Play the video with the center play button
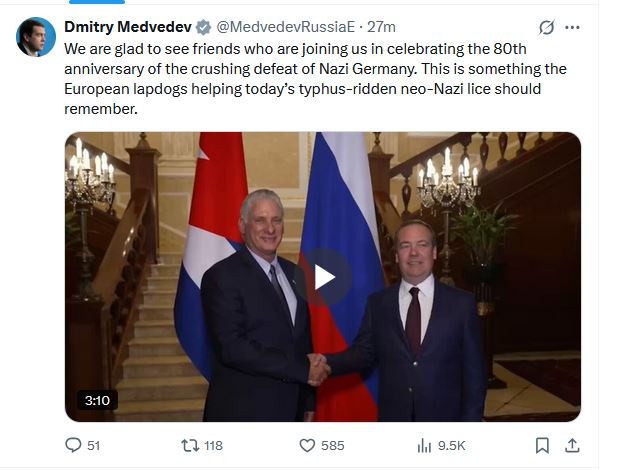The image size is (622, 470). point(323,276)
